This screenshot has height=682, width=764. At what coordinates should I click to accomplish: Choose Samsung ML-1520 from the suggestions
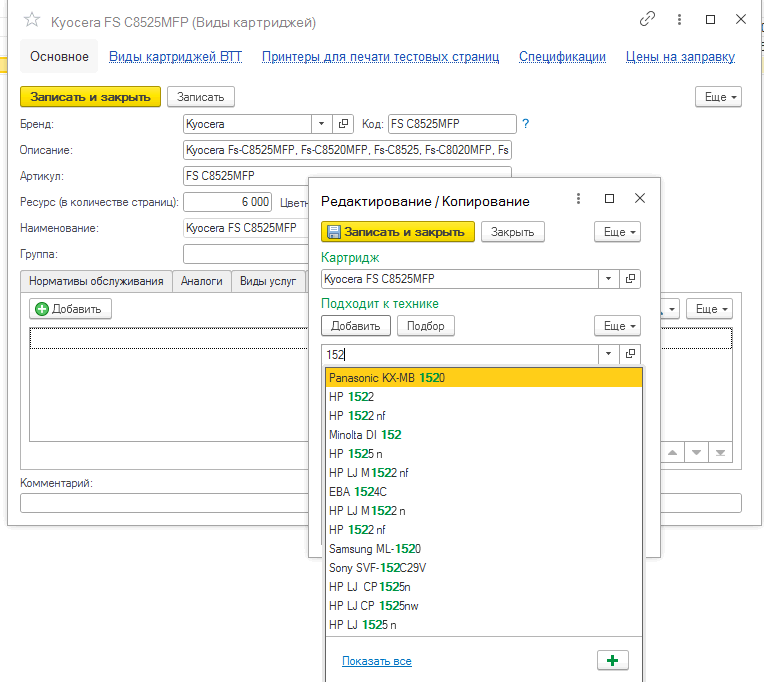(483, 549)
